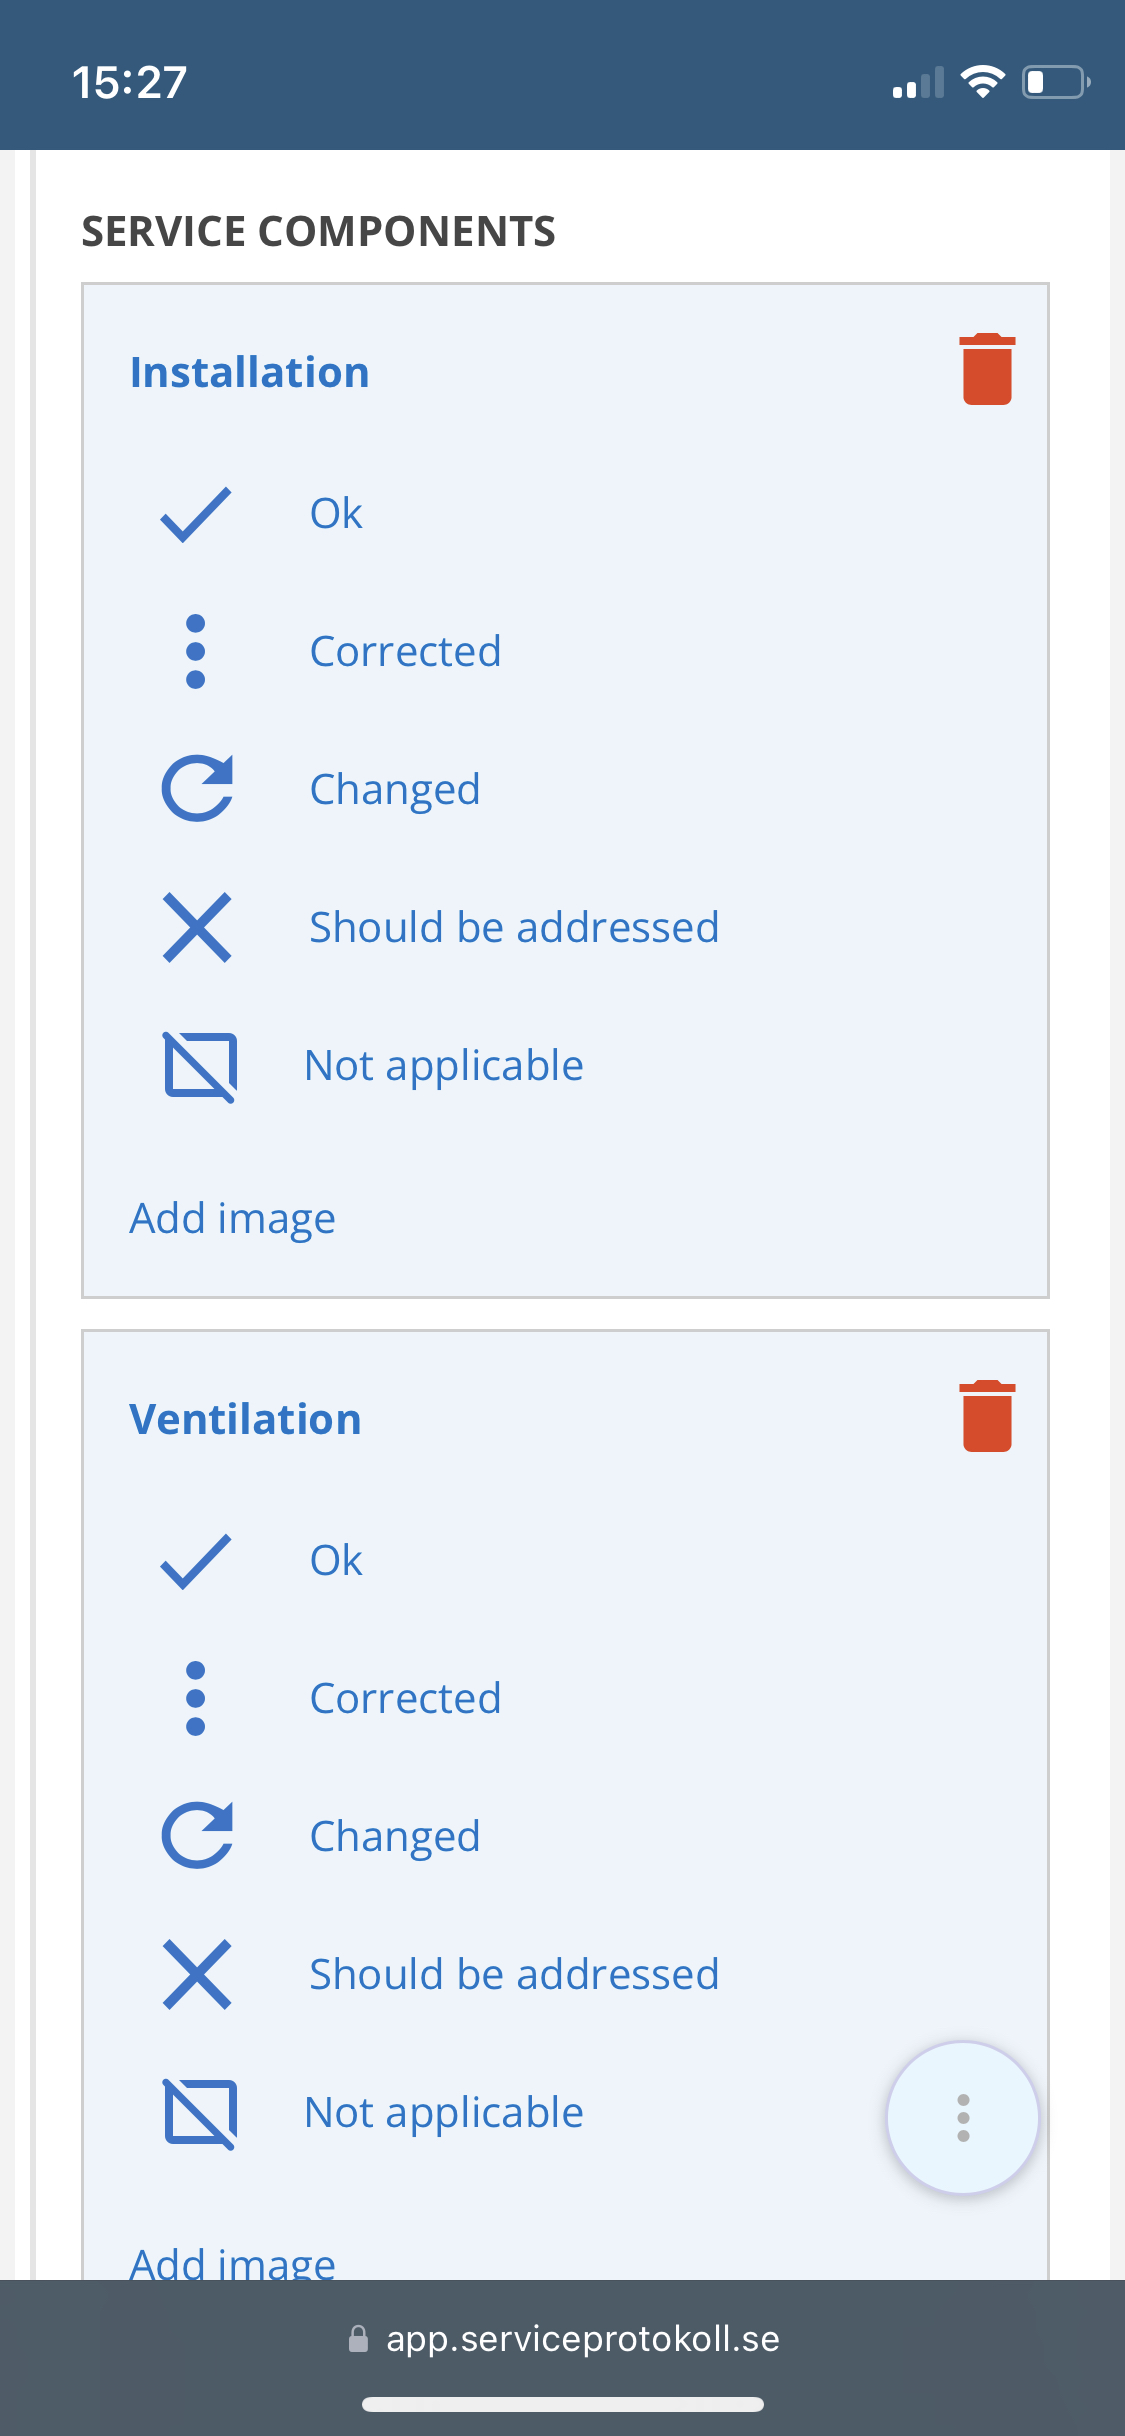Tap the Installation component heading

coord(250,372)
